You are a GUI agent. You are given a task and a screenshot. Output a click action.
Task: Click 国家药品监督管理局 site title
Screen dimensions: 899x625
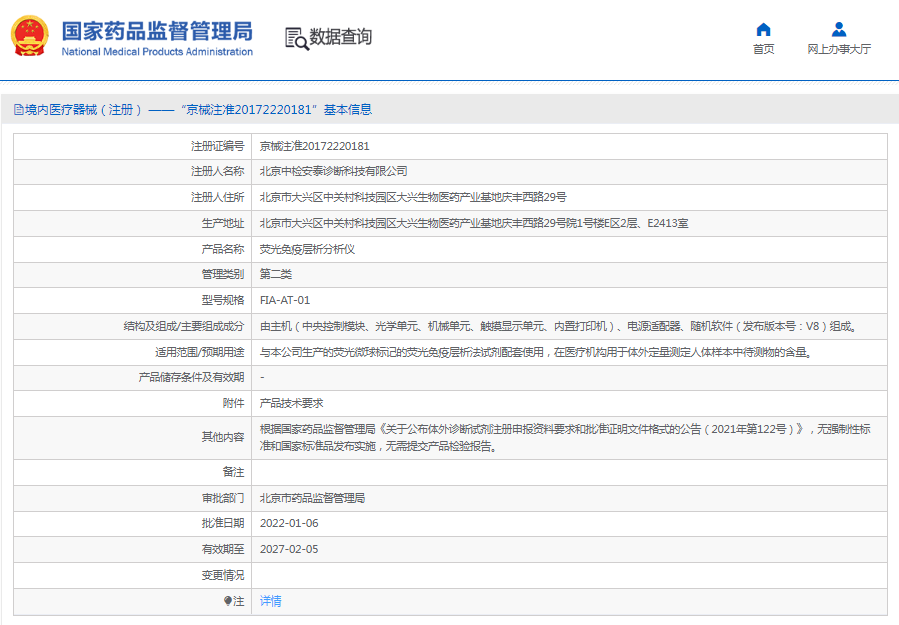(157, 31)
